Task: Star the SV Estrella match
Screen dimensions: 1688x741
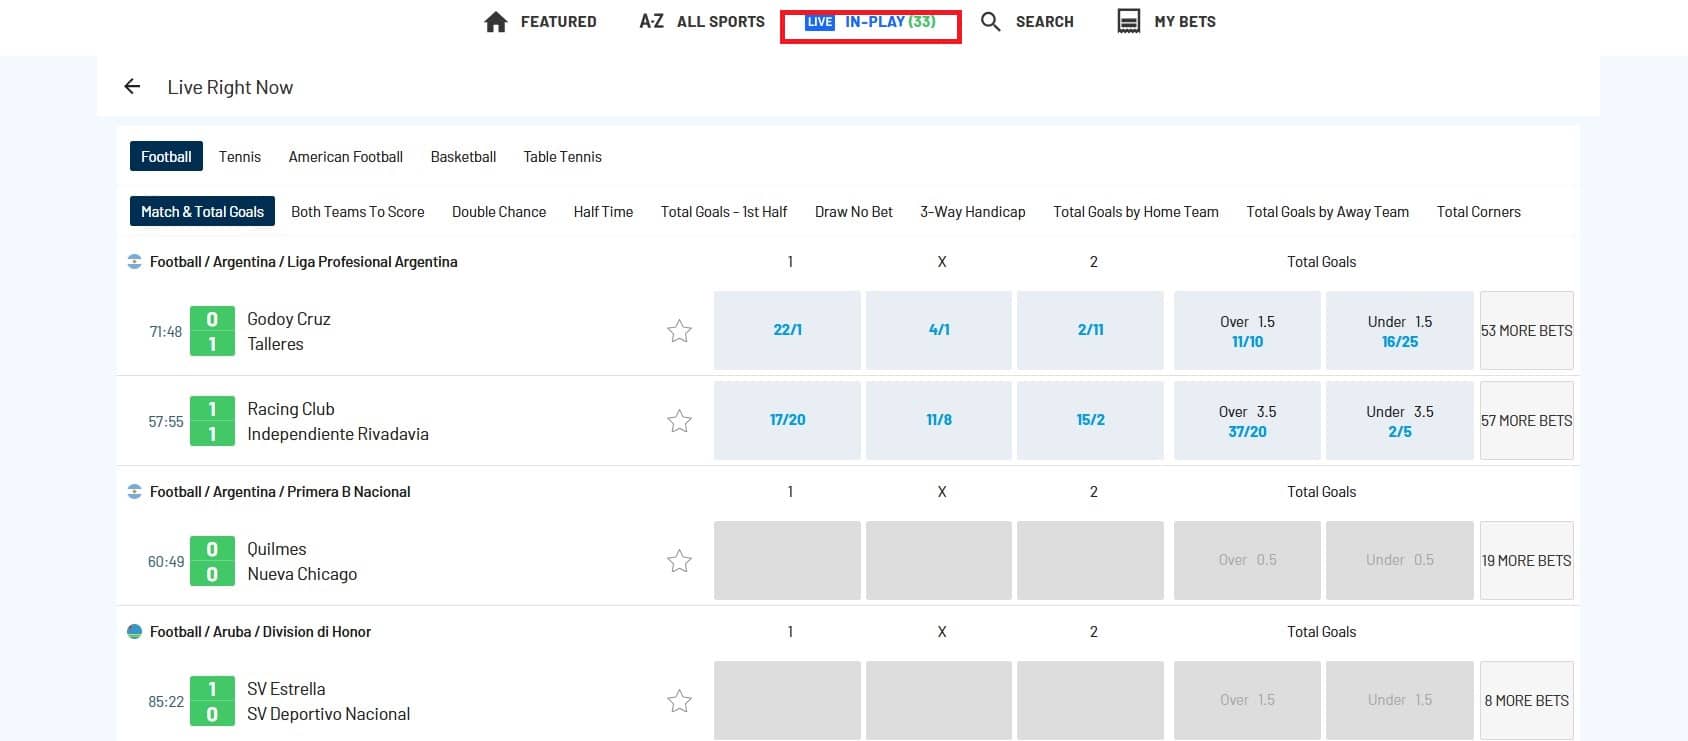Action: [x=679, y=701]
